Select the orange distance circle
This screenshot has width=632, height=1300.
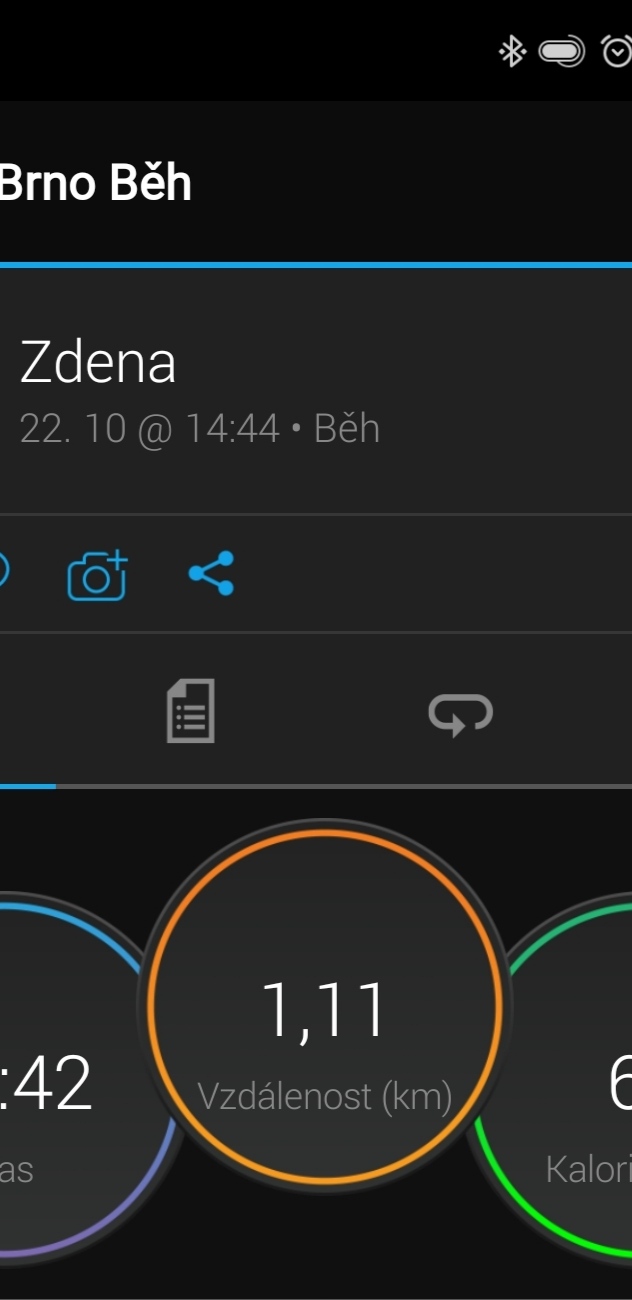click(x=325, y=1005)
